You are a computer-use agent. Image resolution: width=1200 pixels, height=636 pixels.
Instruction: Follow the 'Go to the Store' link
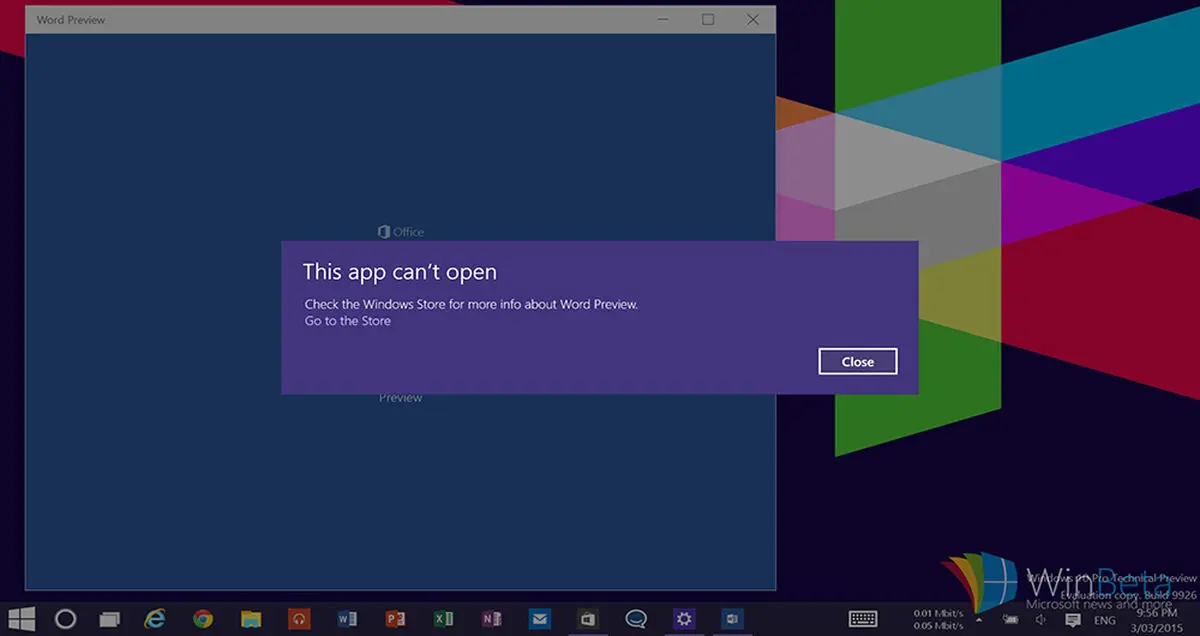coord(348,321)
